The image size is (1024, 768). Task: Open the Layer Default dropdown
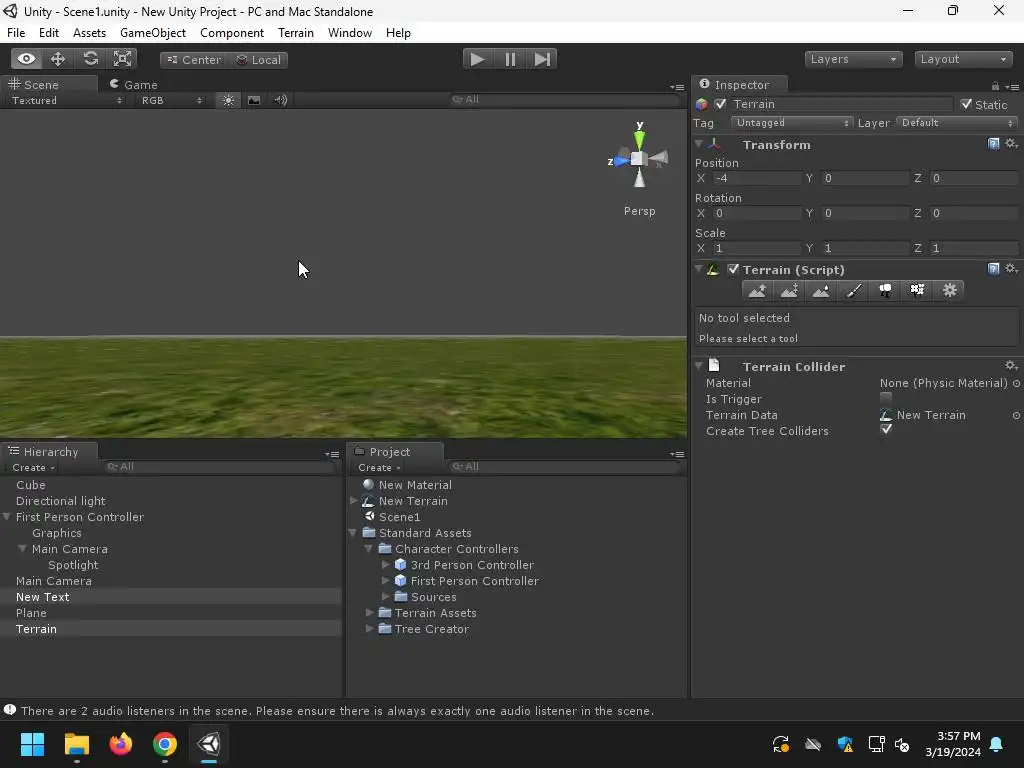[957, 122]
